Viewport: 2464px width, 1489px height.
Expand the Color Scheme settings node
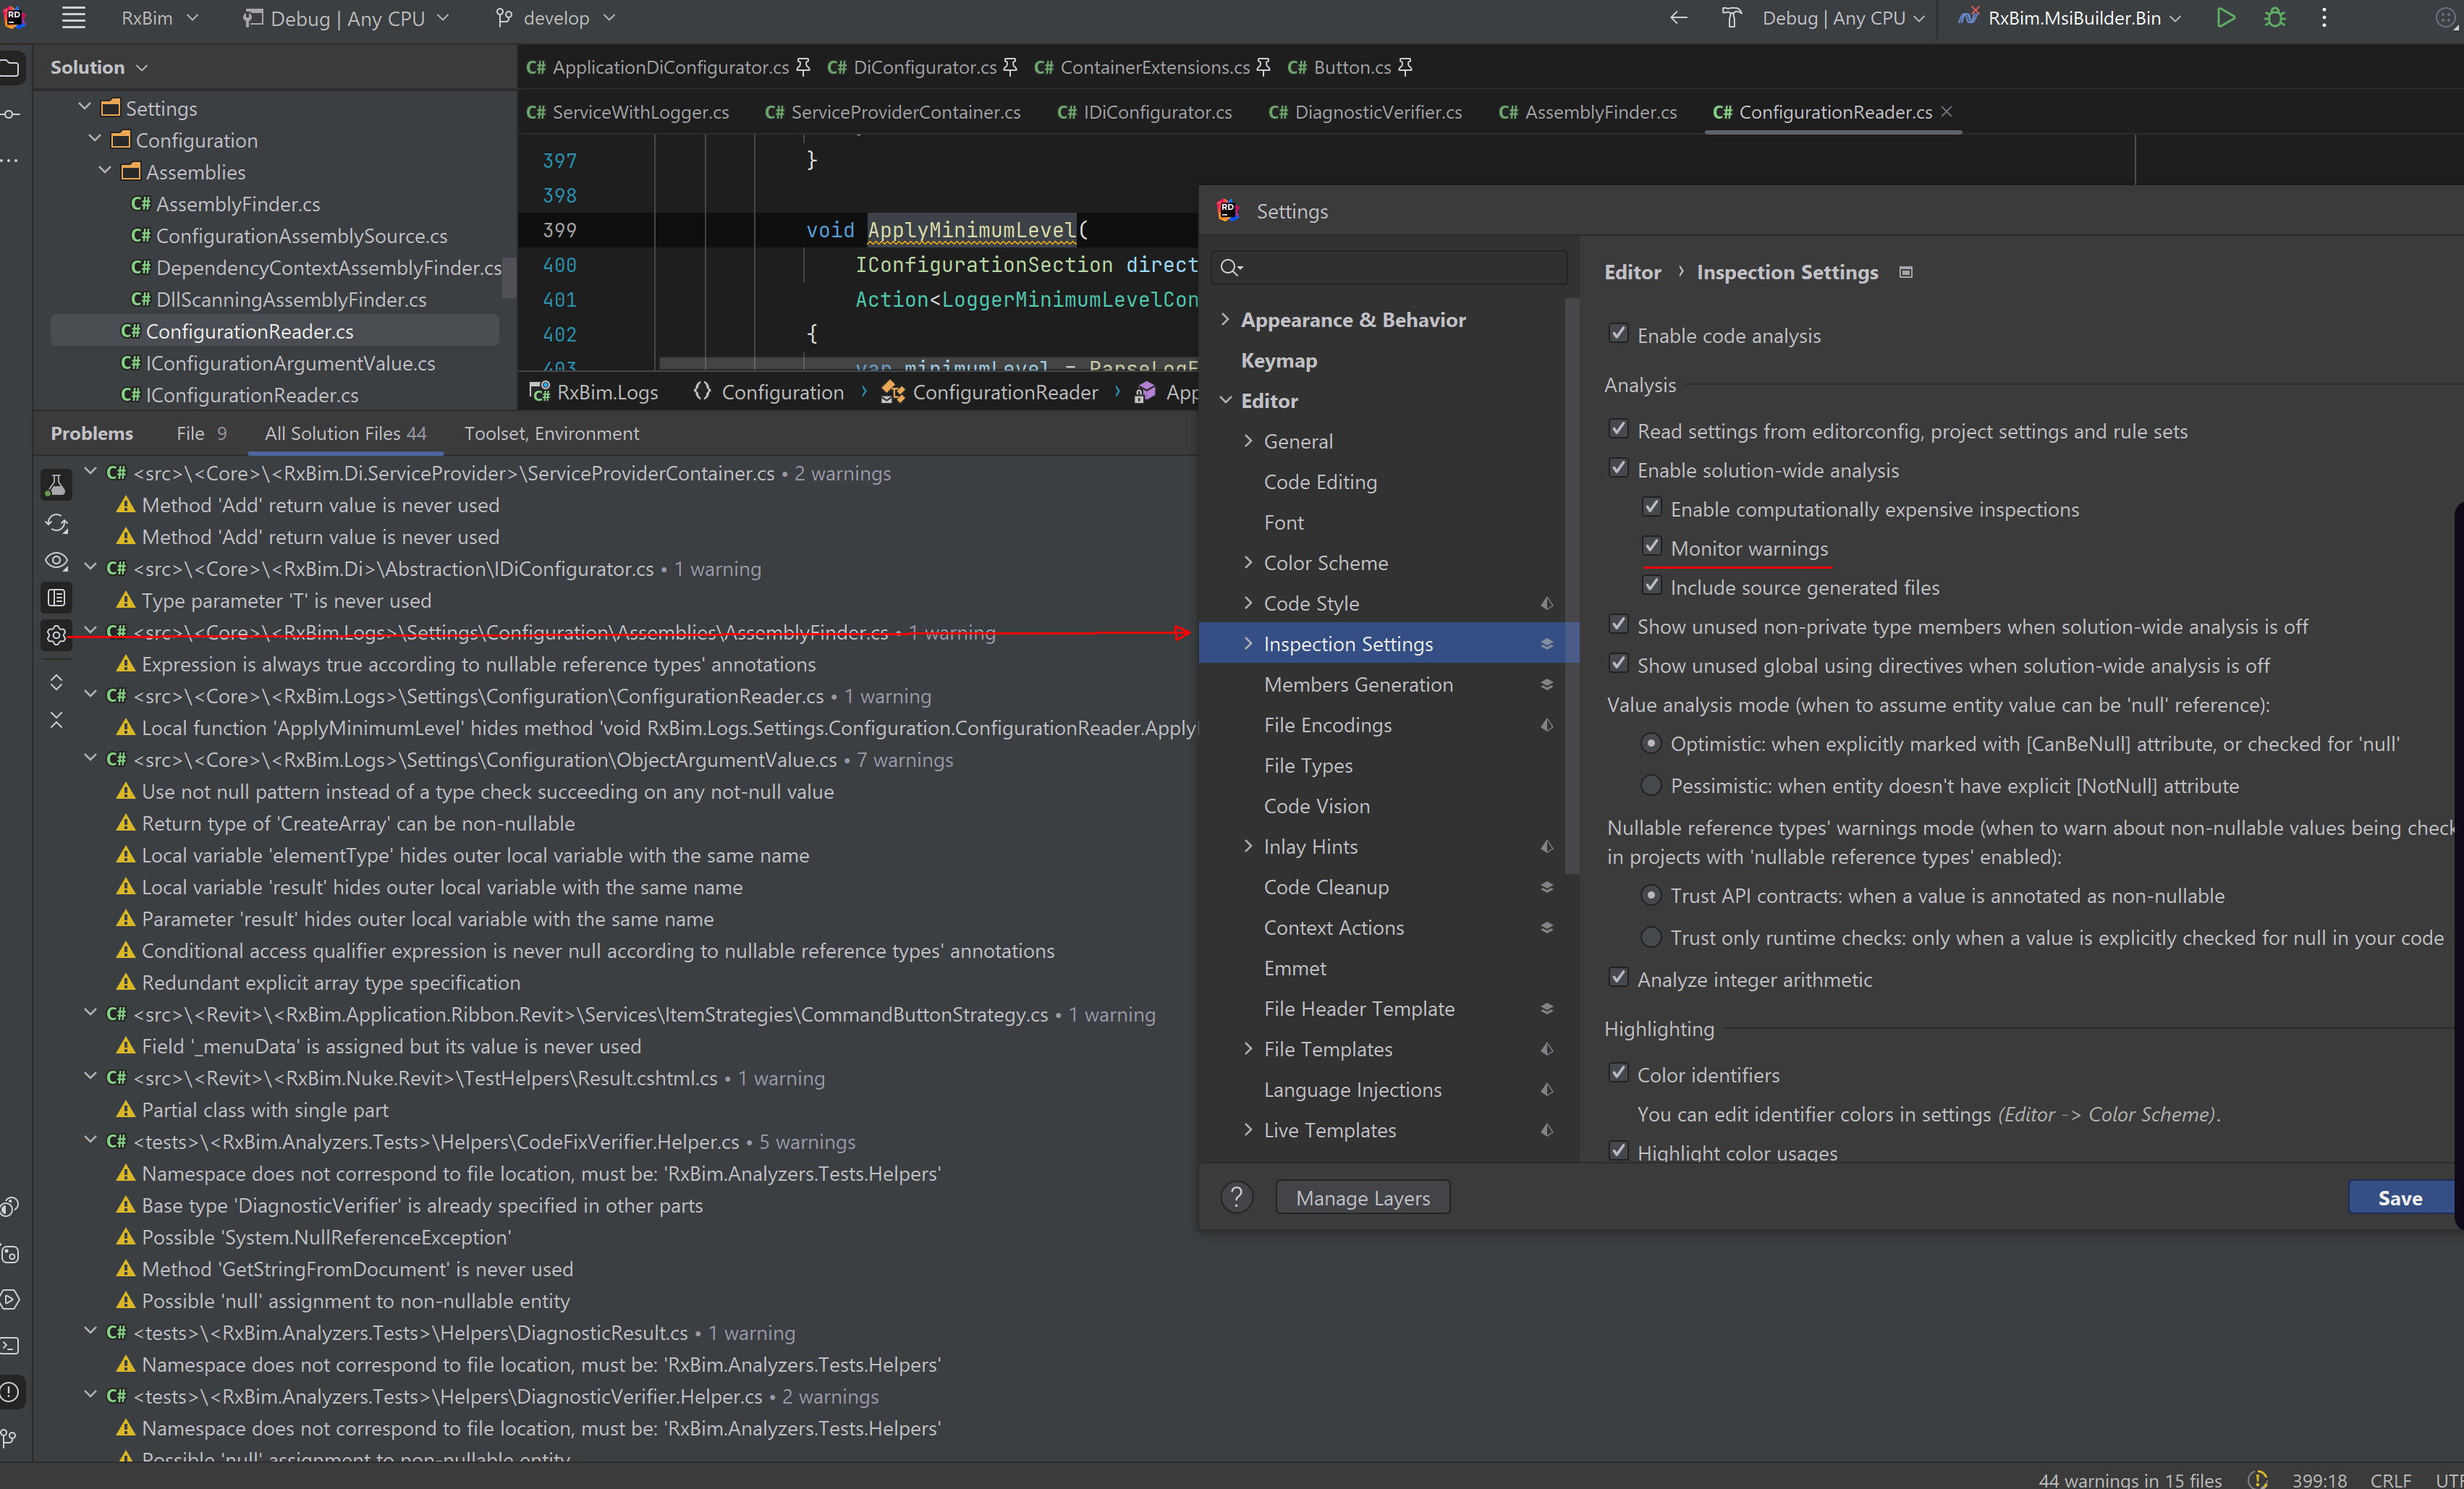[1248, 562]
